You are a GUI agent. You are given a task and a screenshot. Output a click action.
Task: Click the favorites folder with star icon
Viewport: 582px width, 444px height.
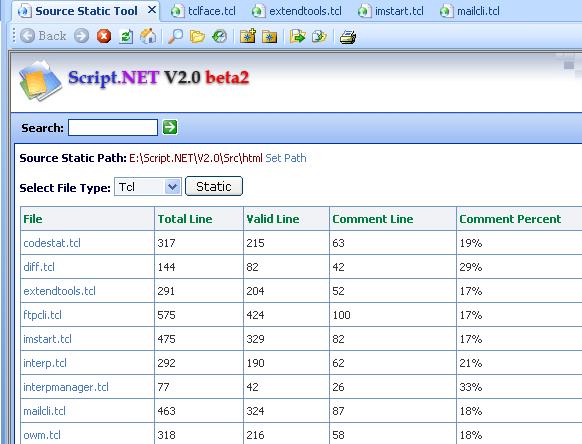tap(269, 36)
